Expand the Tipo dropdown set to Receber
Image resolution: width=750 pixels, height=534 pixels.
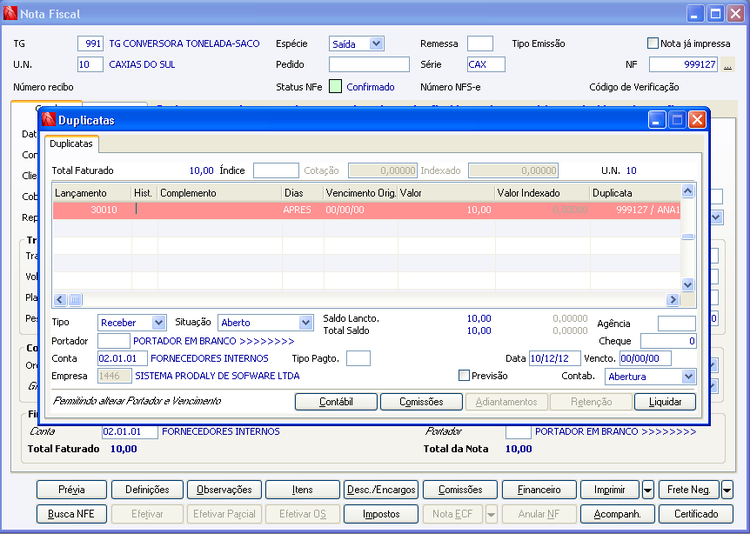(158, 323)
